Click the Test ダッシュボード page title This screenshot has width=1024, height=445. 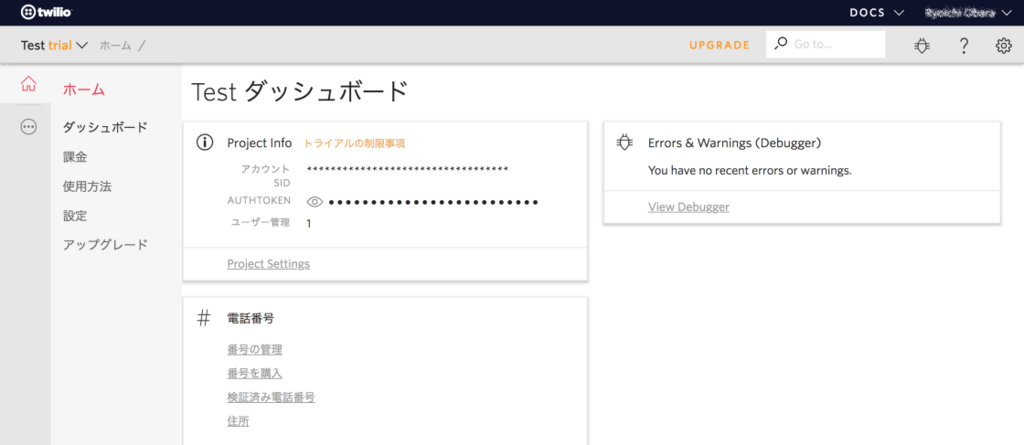pyautogui.click(x=300, y=92)
